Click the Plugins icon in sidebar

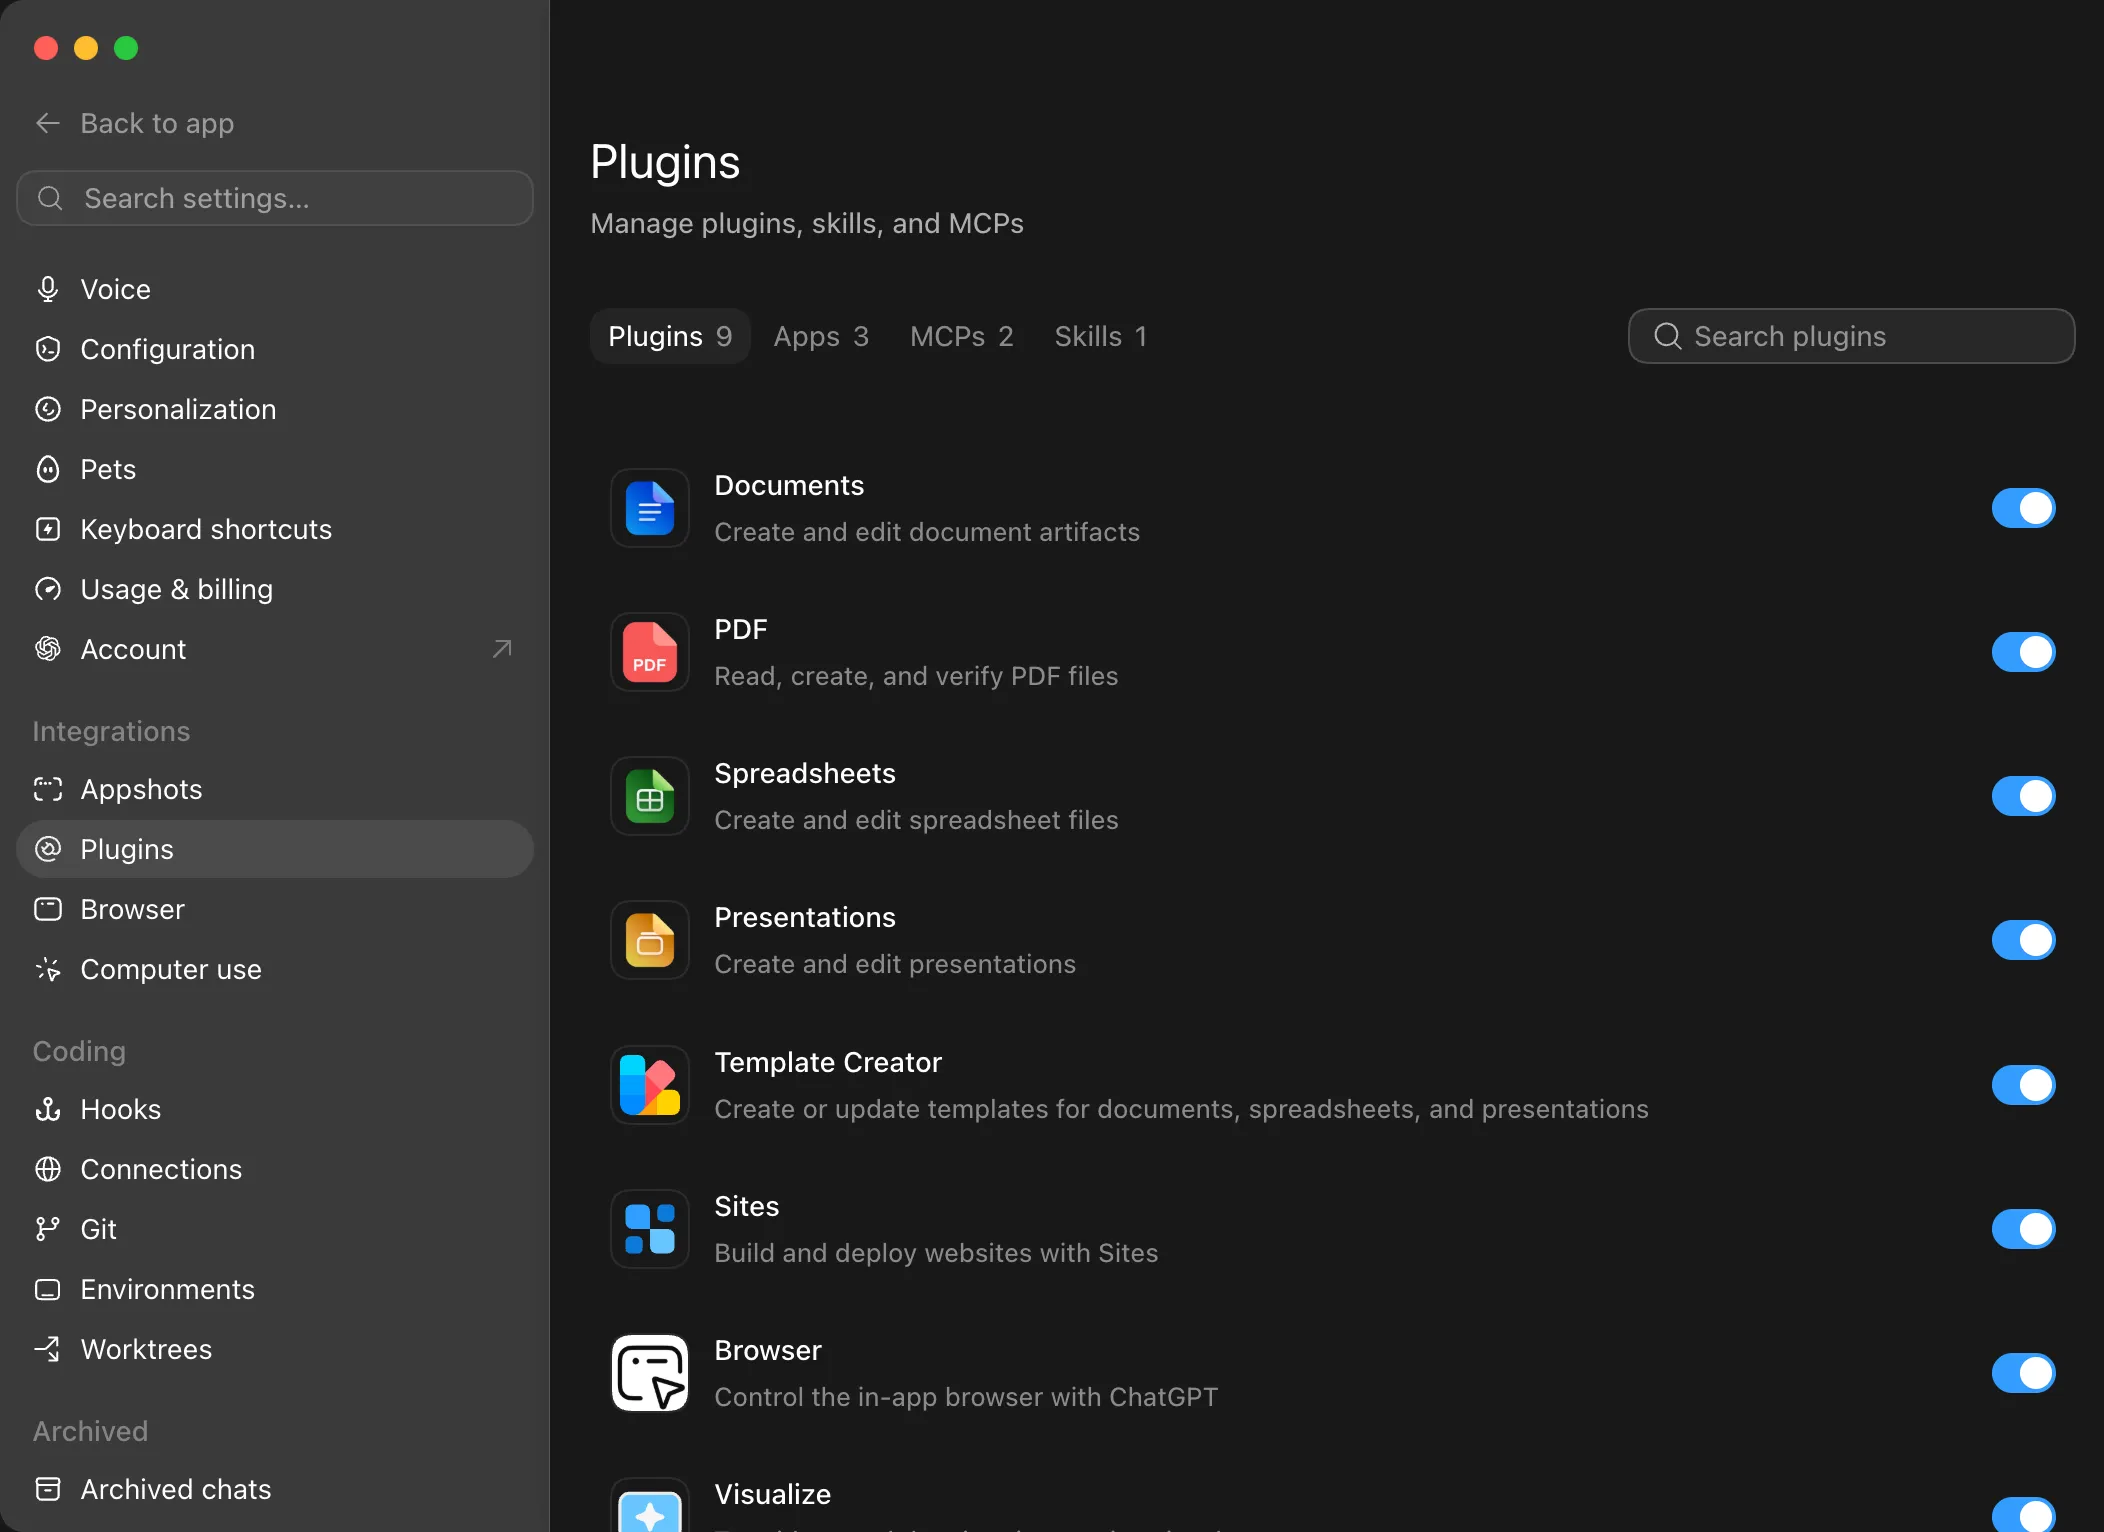(x=48, y=849)
